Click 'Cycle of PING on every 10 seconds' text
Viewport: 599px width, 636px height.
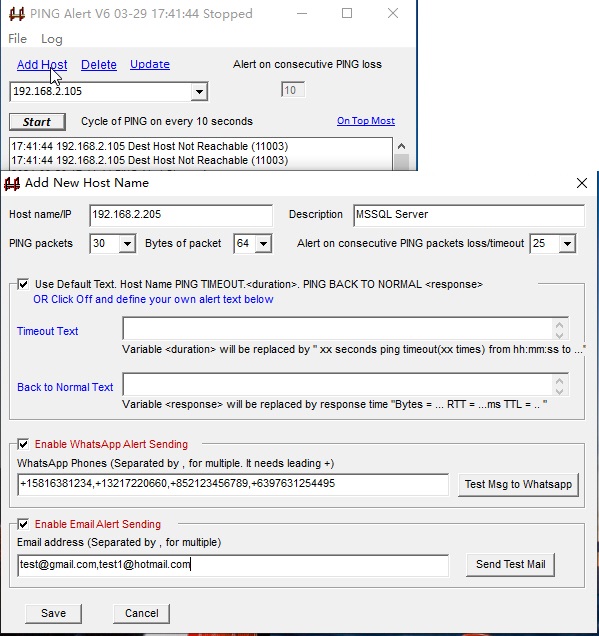(167, 122)
